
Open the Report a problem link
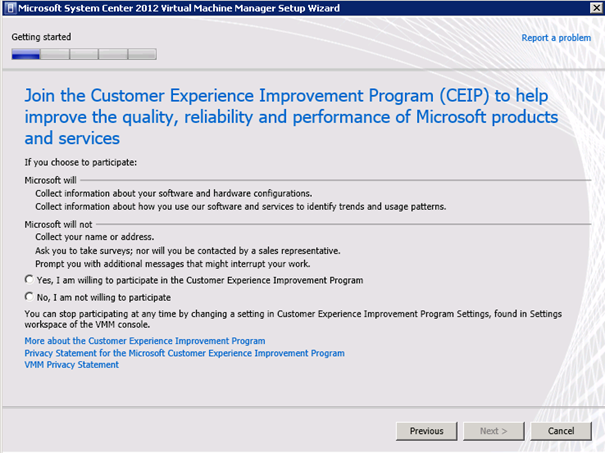coord(556,38)
